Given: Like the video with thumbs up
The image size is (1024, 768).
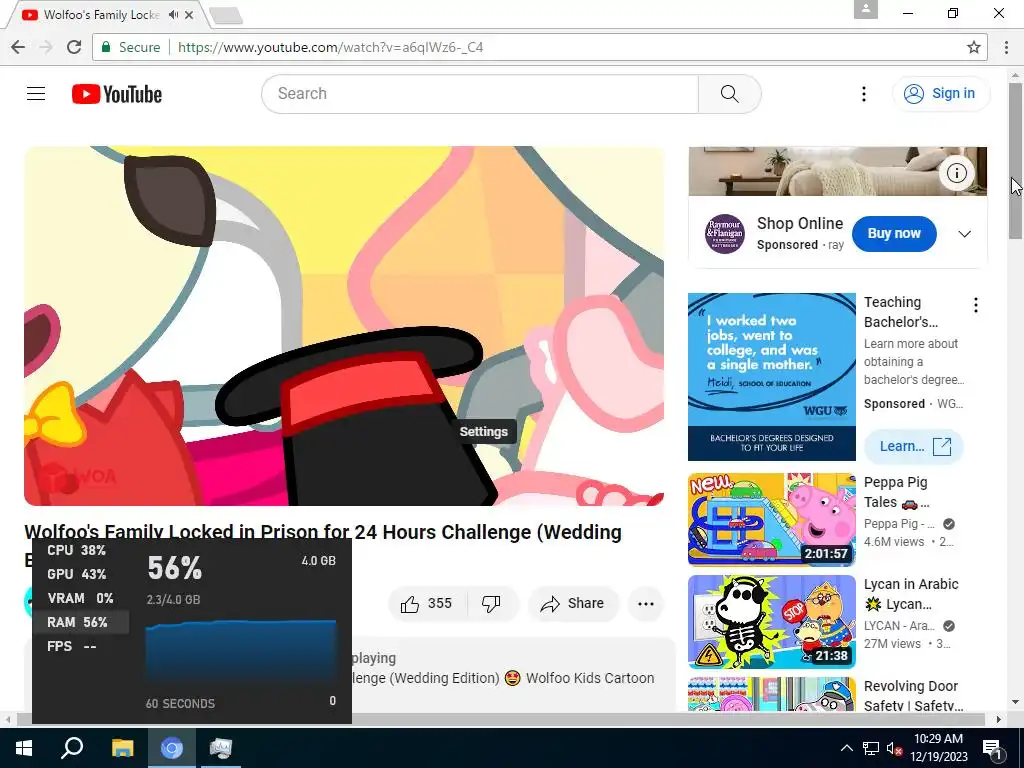Looking at the screenshot, I should (x=427, y=603).
